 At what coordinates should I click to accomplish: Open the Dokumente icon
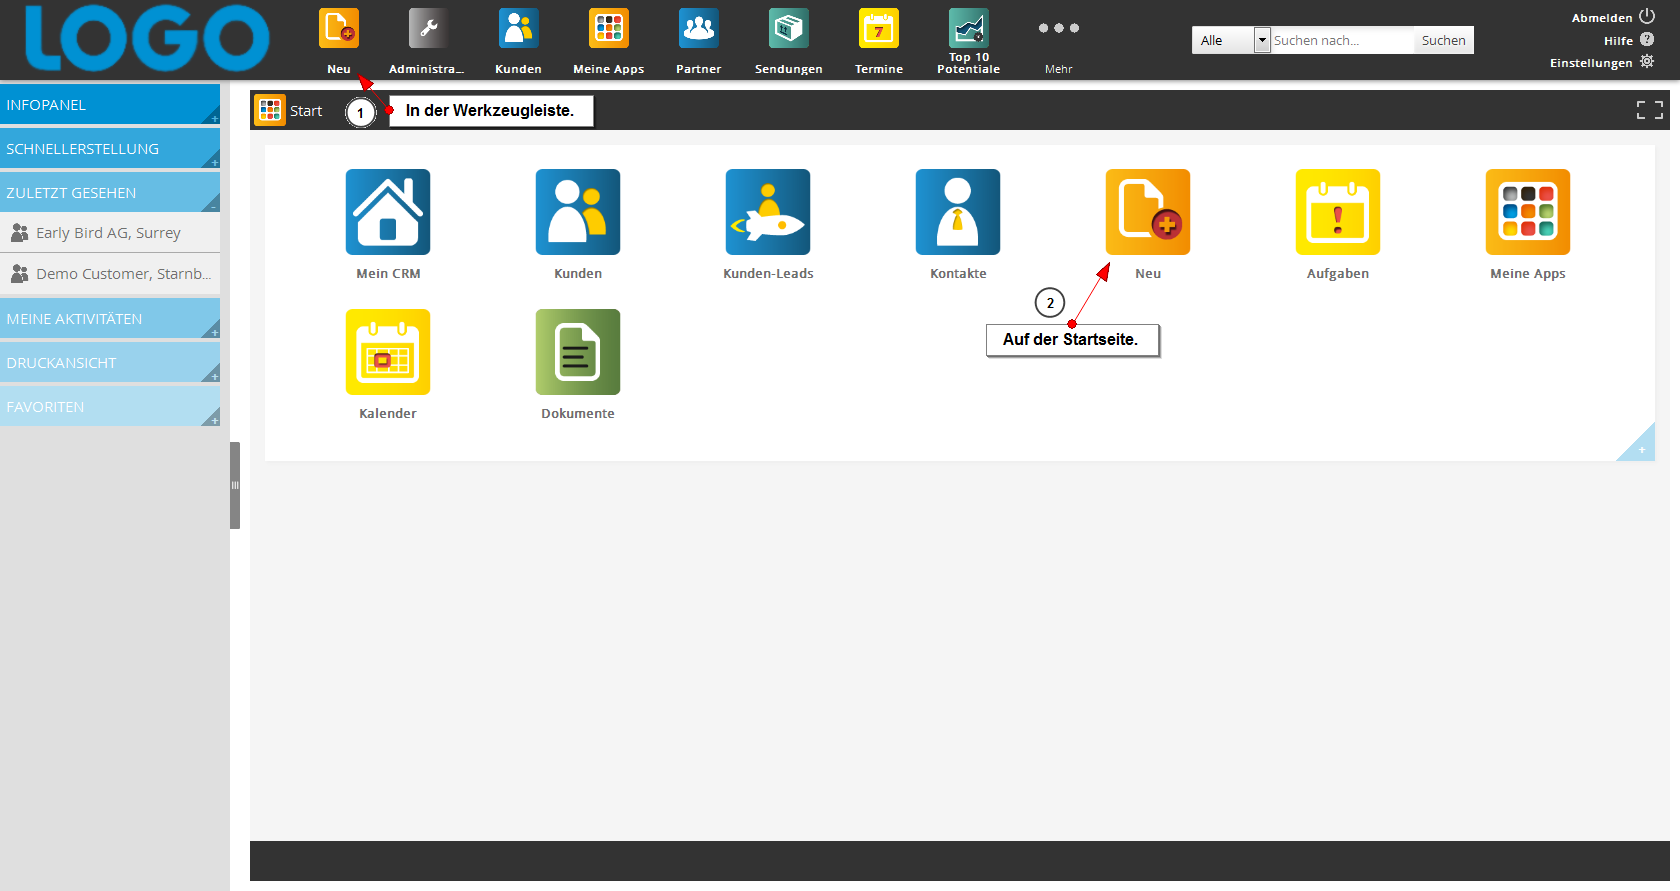578,352
